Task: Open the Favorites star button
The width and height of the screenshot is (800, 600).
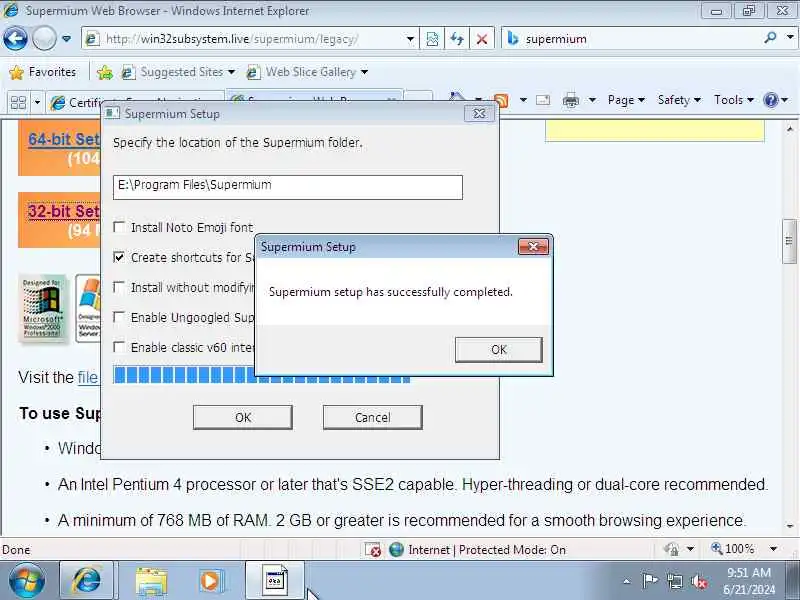Action: click(43, 72)
